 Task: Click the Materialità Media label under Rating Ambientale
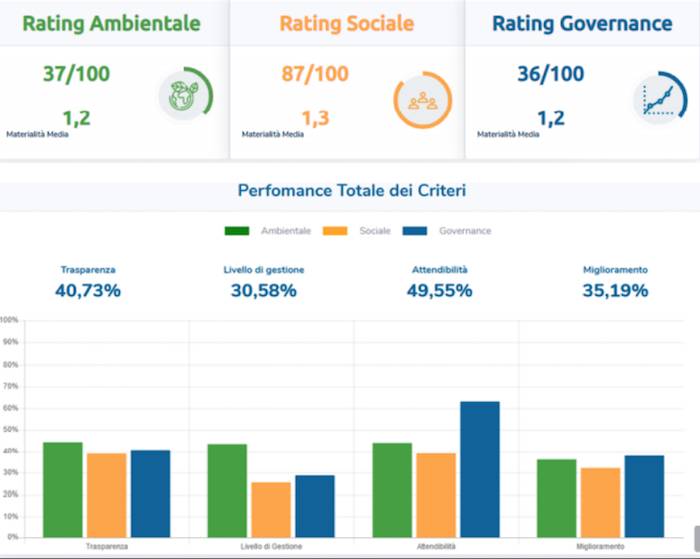tap(37, 134)
